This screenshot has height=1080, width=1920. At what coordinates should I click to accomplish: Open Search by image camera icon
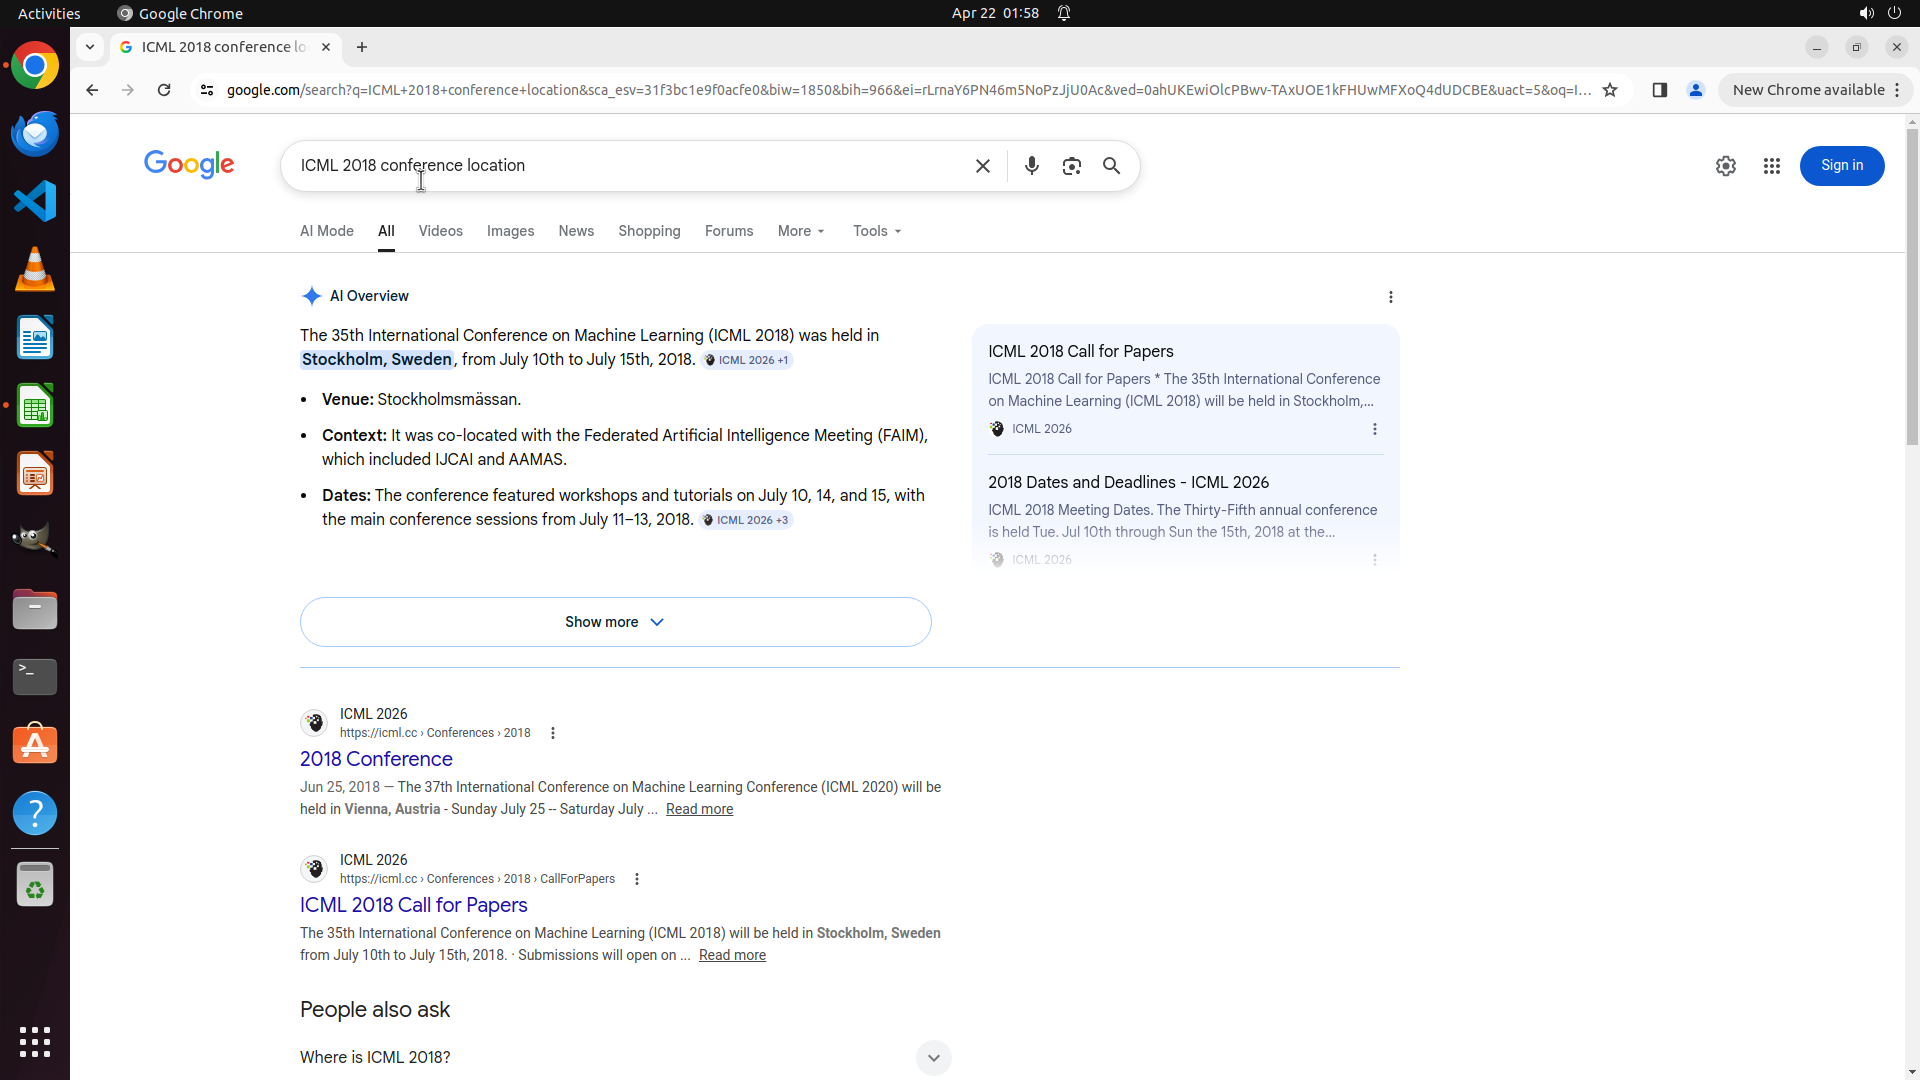click(1071, 166)
